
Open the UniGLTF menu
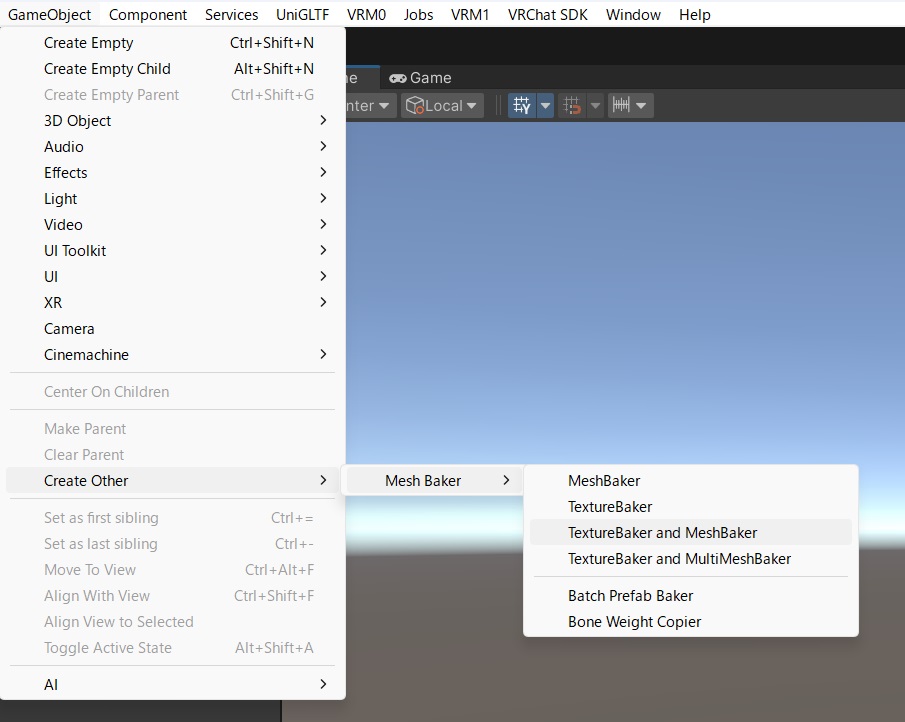pyautogui.click(x=302, y=15)
